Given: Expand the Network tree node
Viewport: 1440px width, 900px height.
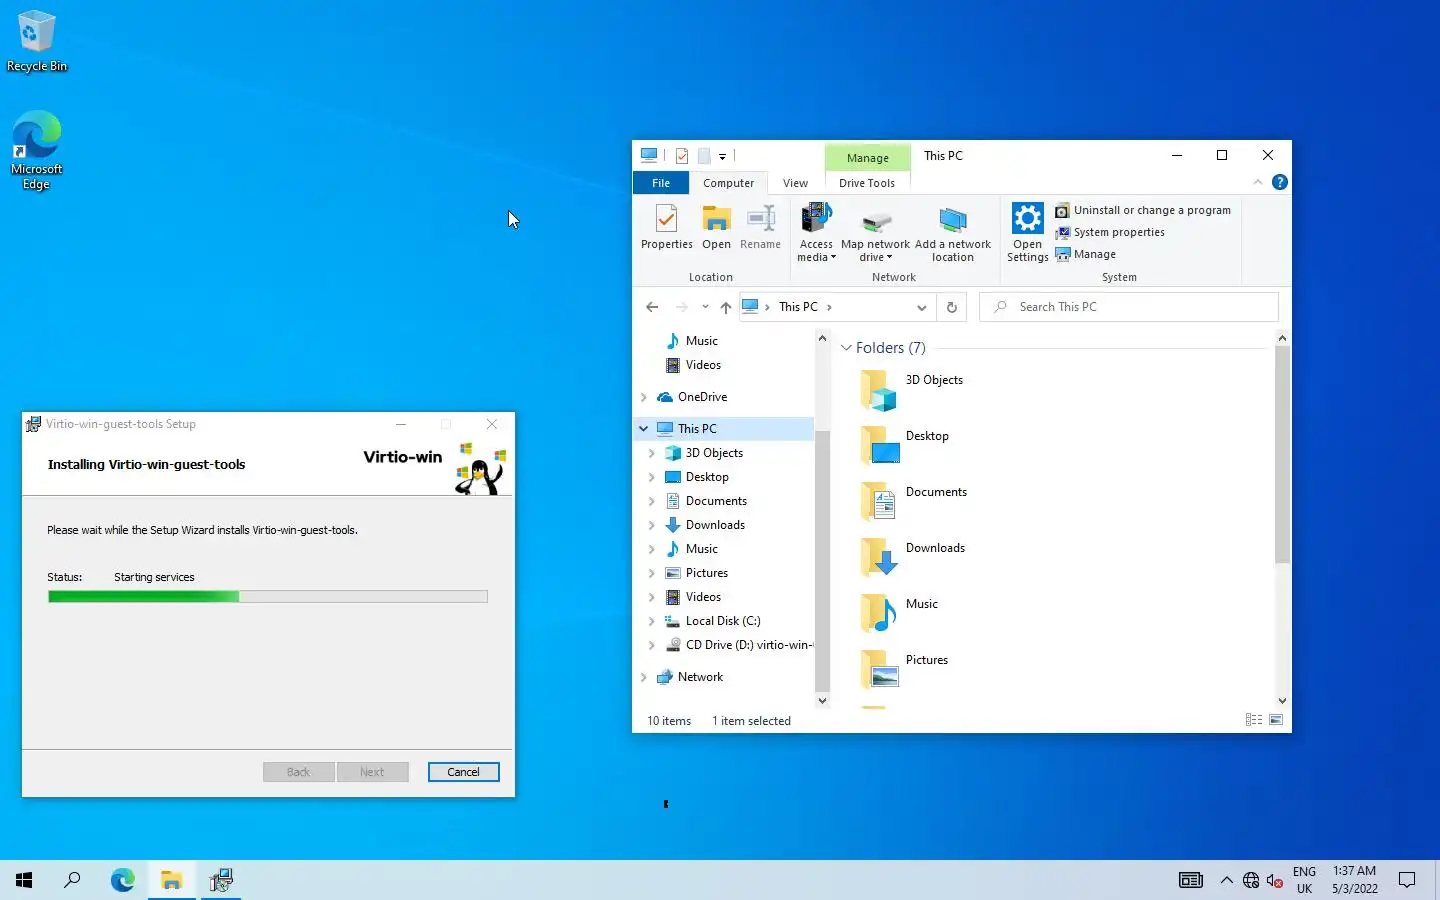Looking at the screenshot, I should pos(644,677).
